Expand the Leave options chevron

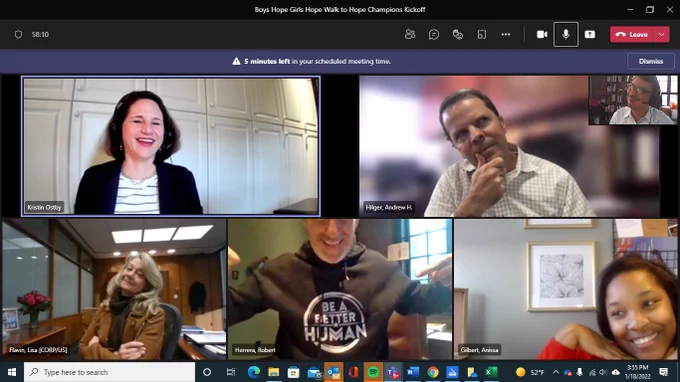coord(661,34)
